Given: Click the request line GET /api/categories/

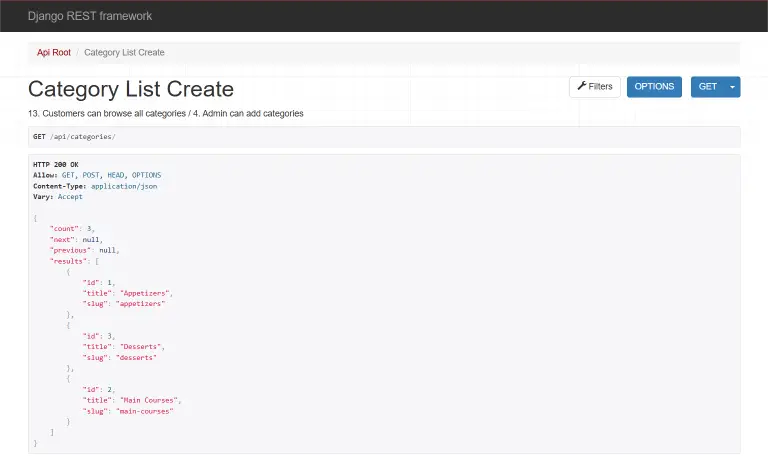Looking at the screenshot, I should [x=74, y=137].
